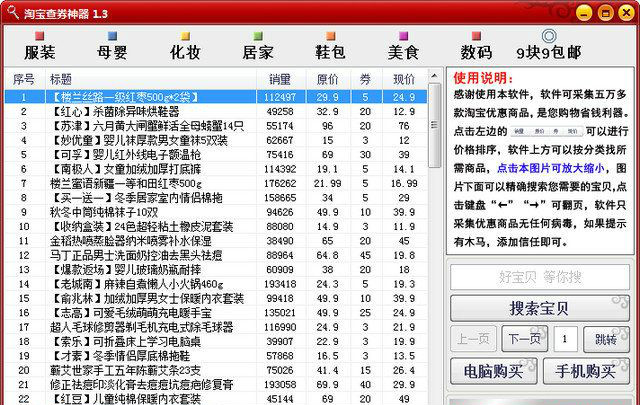Click the 点击本图片可放大缩小 link
Screen dimensions: 640x405
pyautogui.click(x=551, y=168)
